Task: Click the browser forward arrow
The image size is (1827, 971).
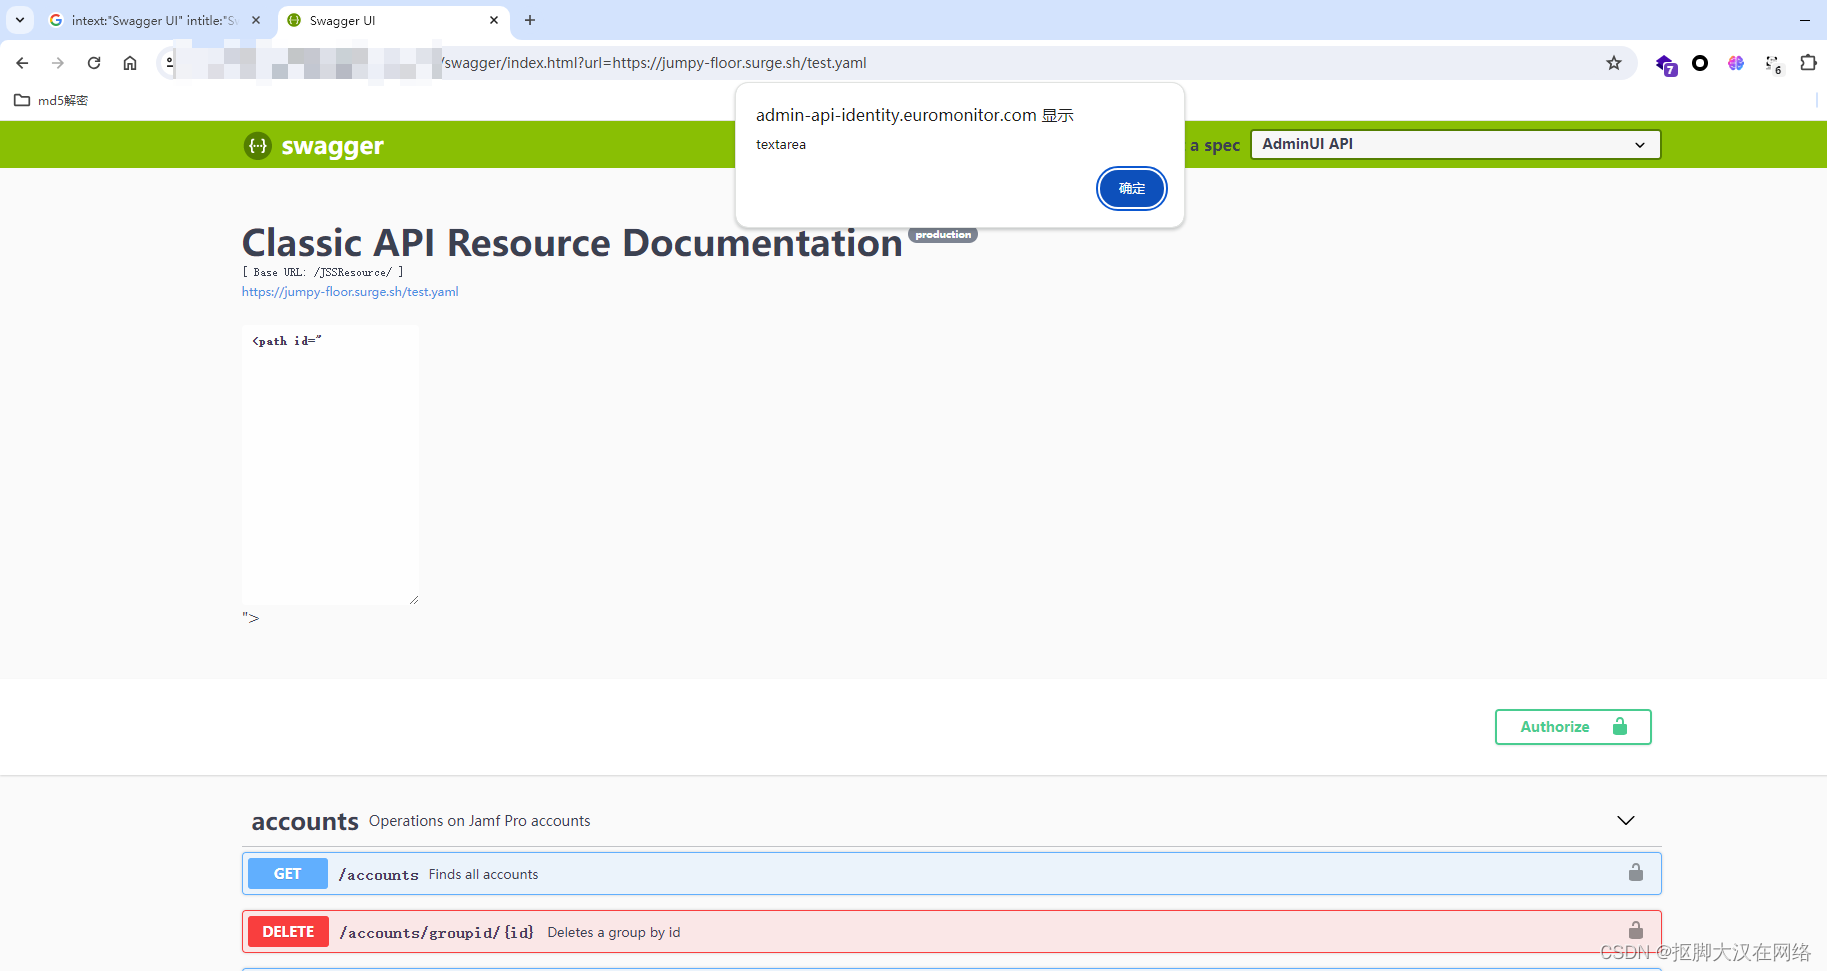Action: [58, 63]
